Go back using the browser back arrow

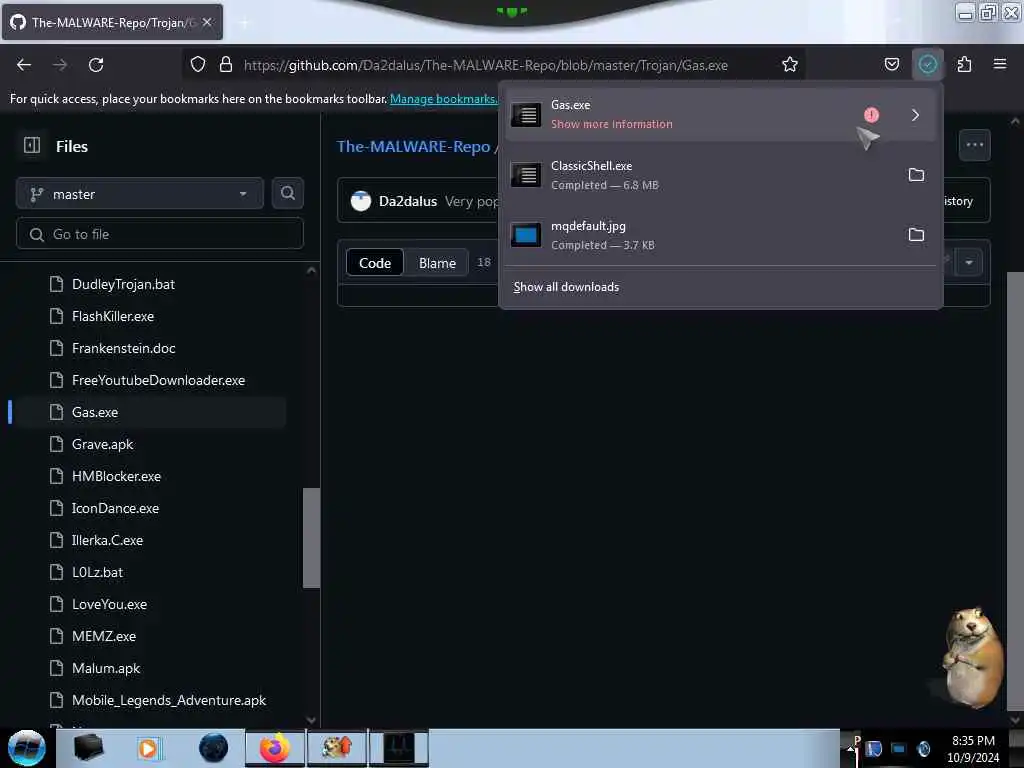pos(24,65)
